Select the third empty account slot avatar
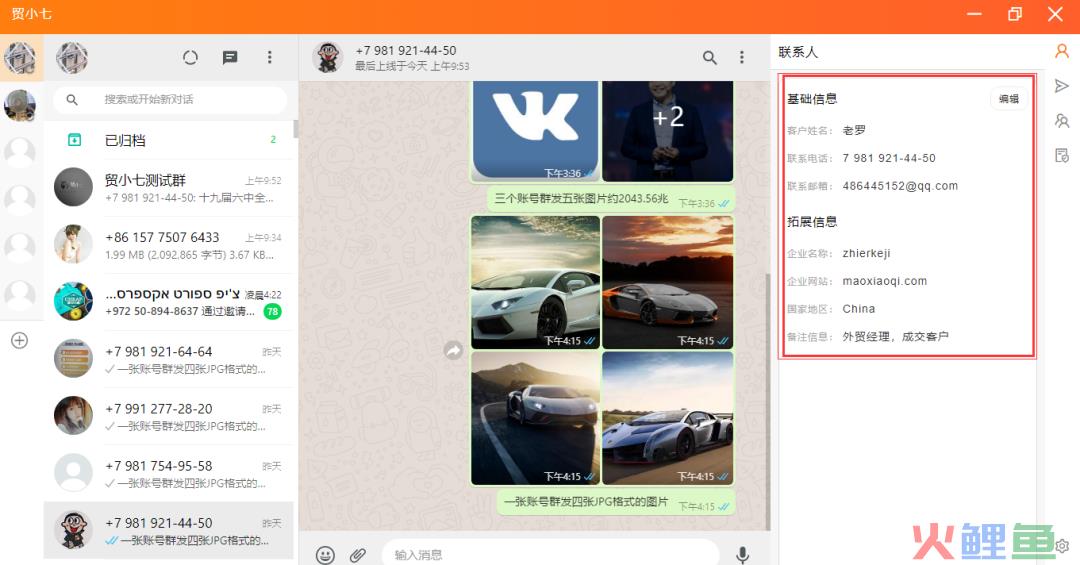1080x565 pixels. click(x=20, y=249)
